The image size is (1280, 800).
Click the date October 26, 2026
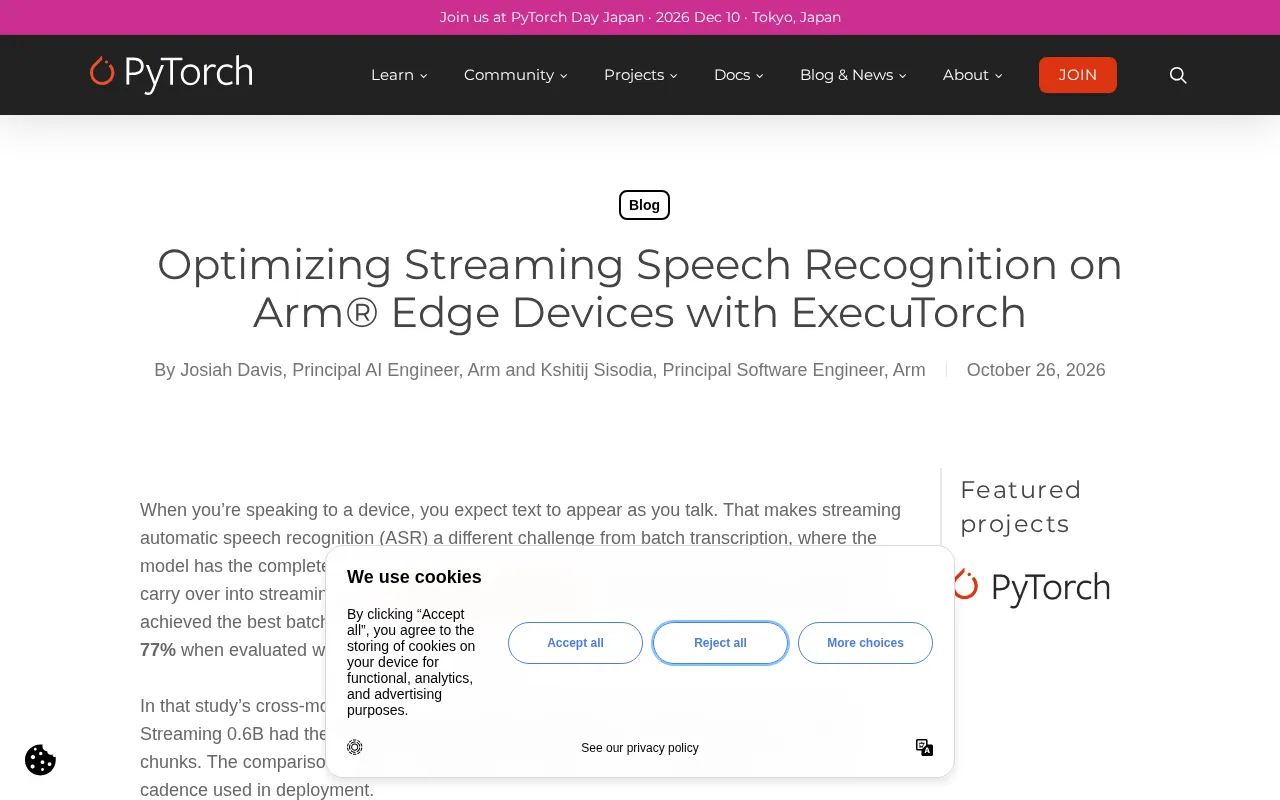click(x=1036, y=370)
